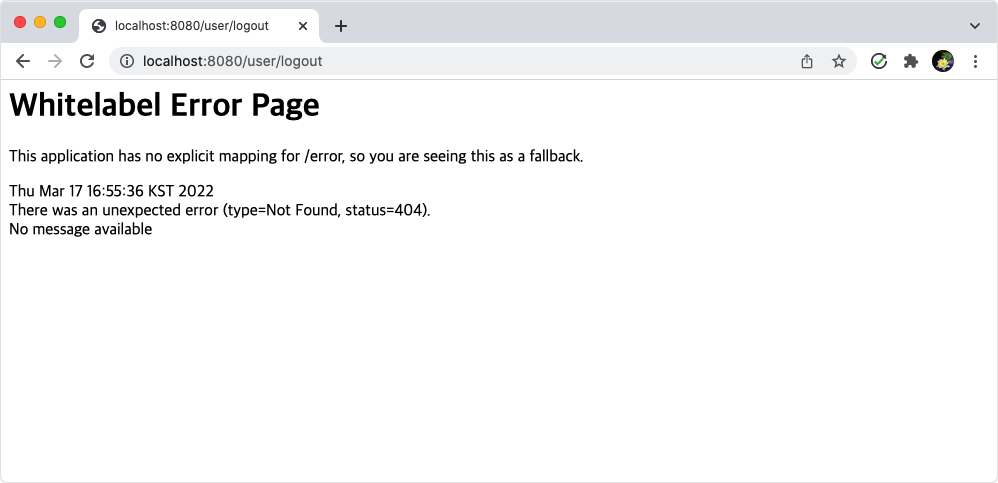Minimize the window with the yellow button

point(40,22)
